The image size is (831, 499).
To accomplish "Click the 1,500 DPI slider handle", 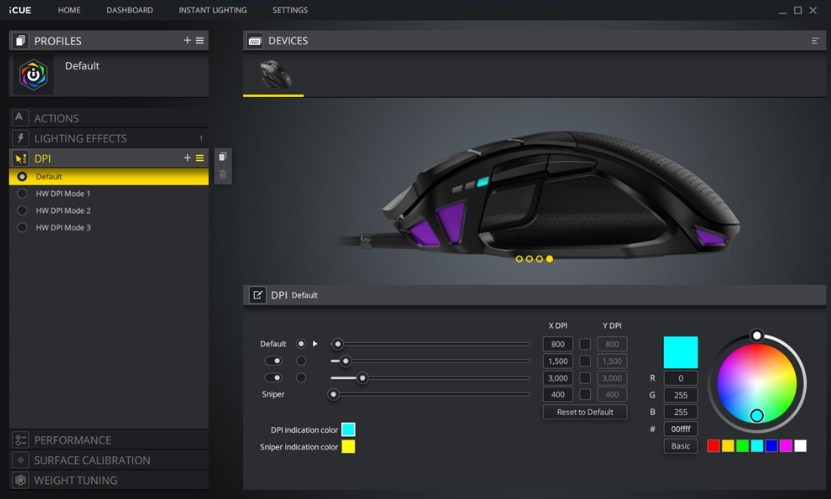I will click(x=346, y=361).
